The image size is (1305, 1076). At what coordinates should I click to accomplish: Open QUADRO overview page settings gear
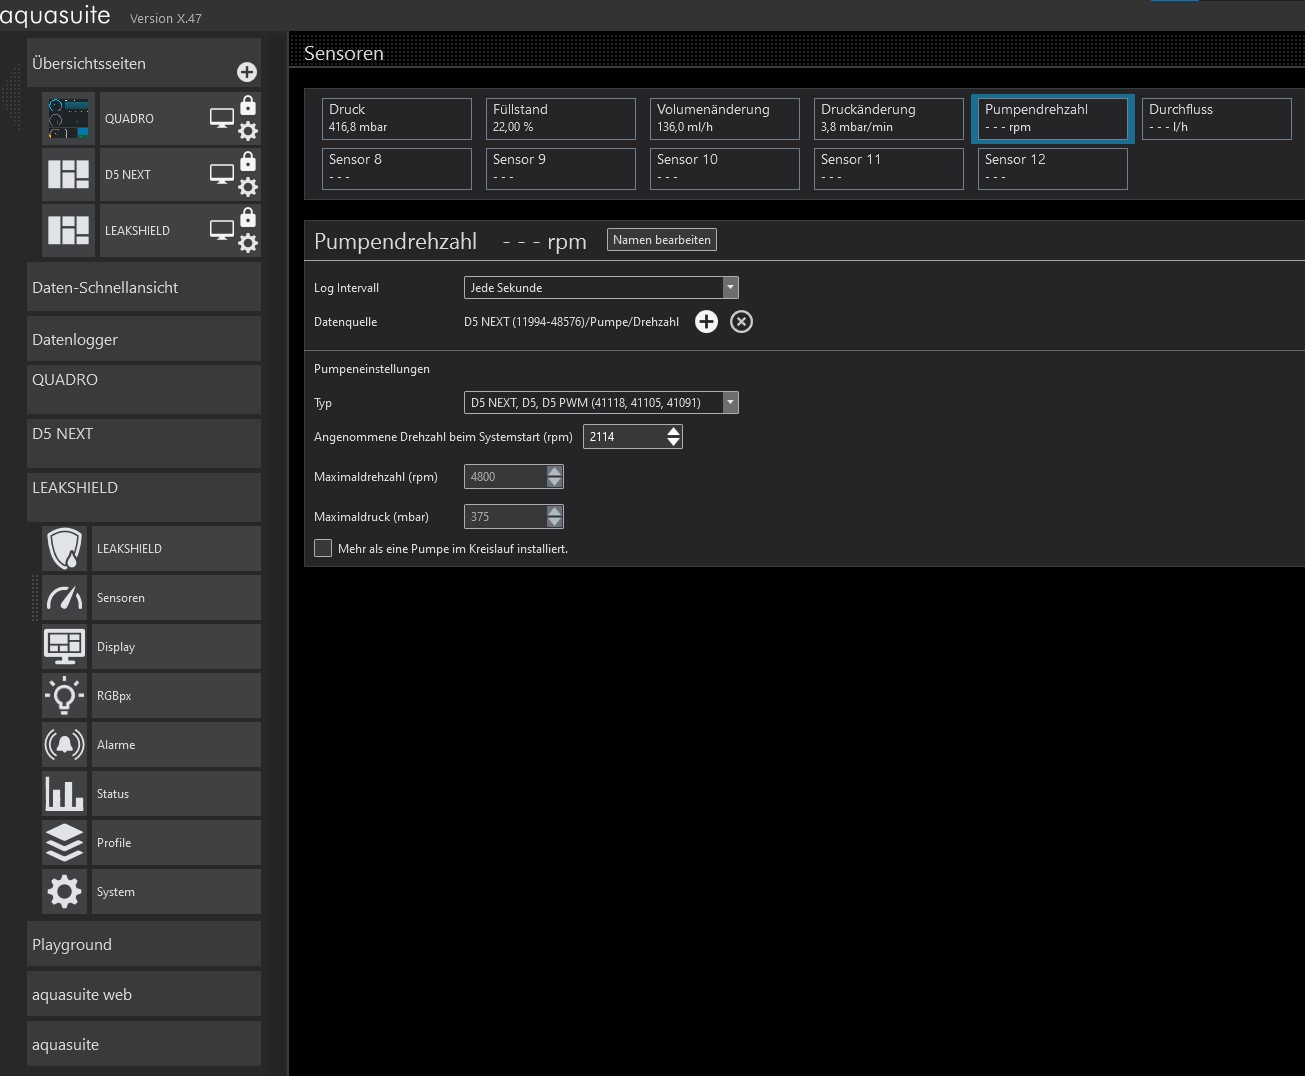click(x=248, y=131)
